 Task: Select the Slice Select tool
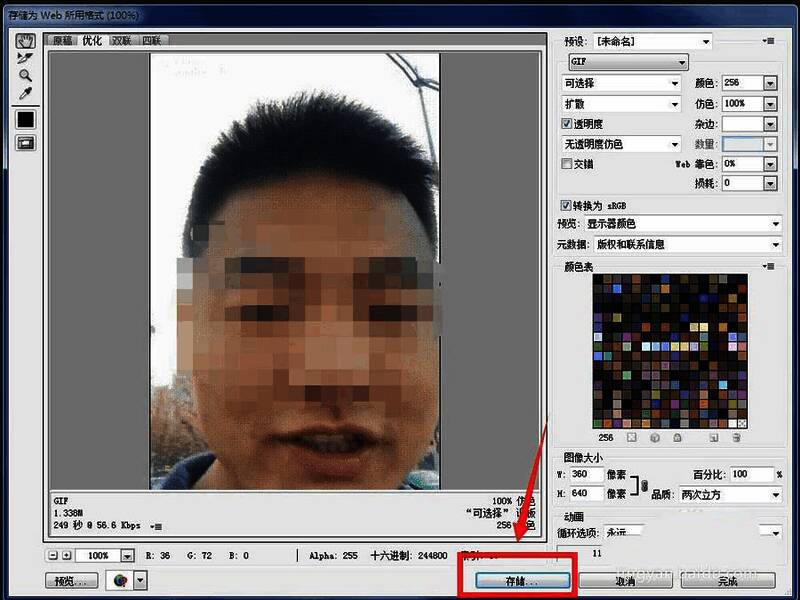click(x=25, y=58)
